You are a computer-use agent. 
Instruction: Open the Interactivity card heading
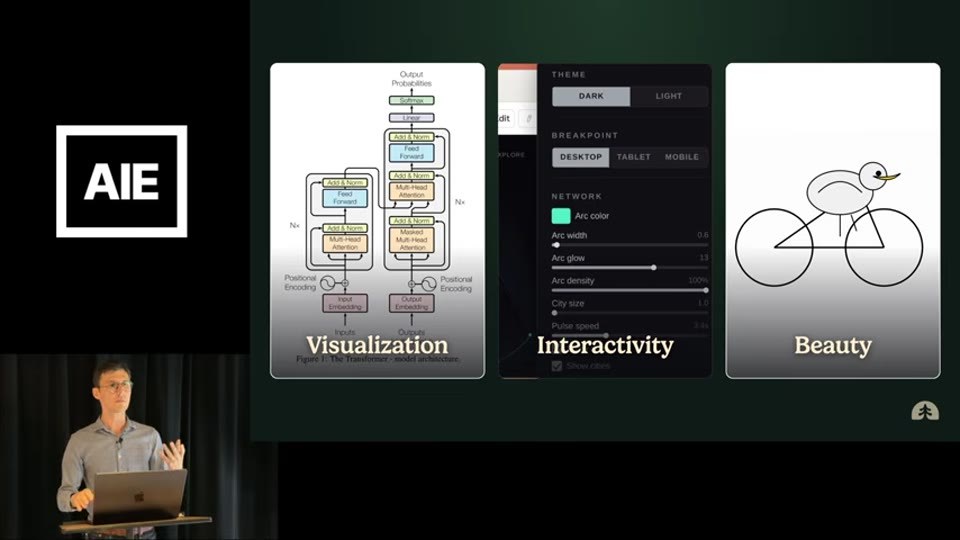coord(605,345)
